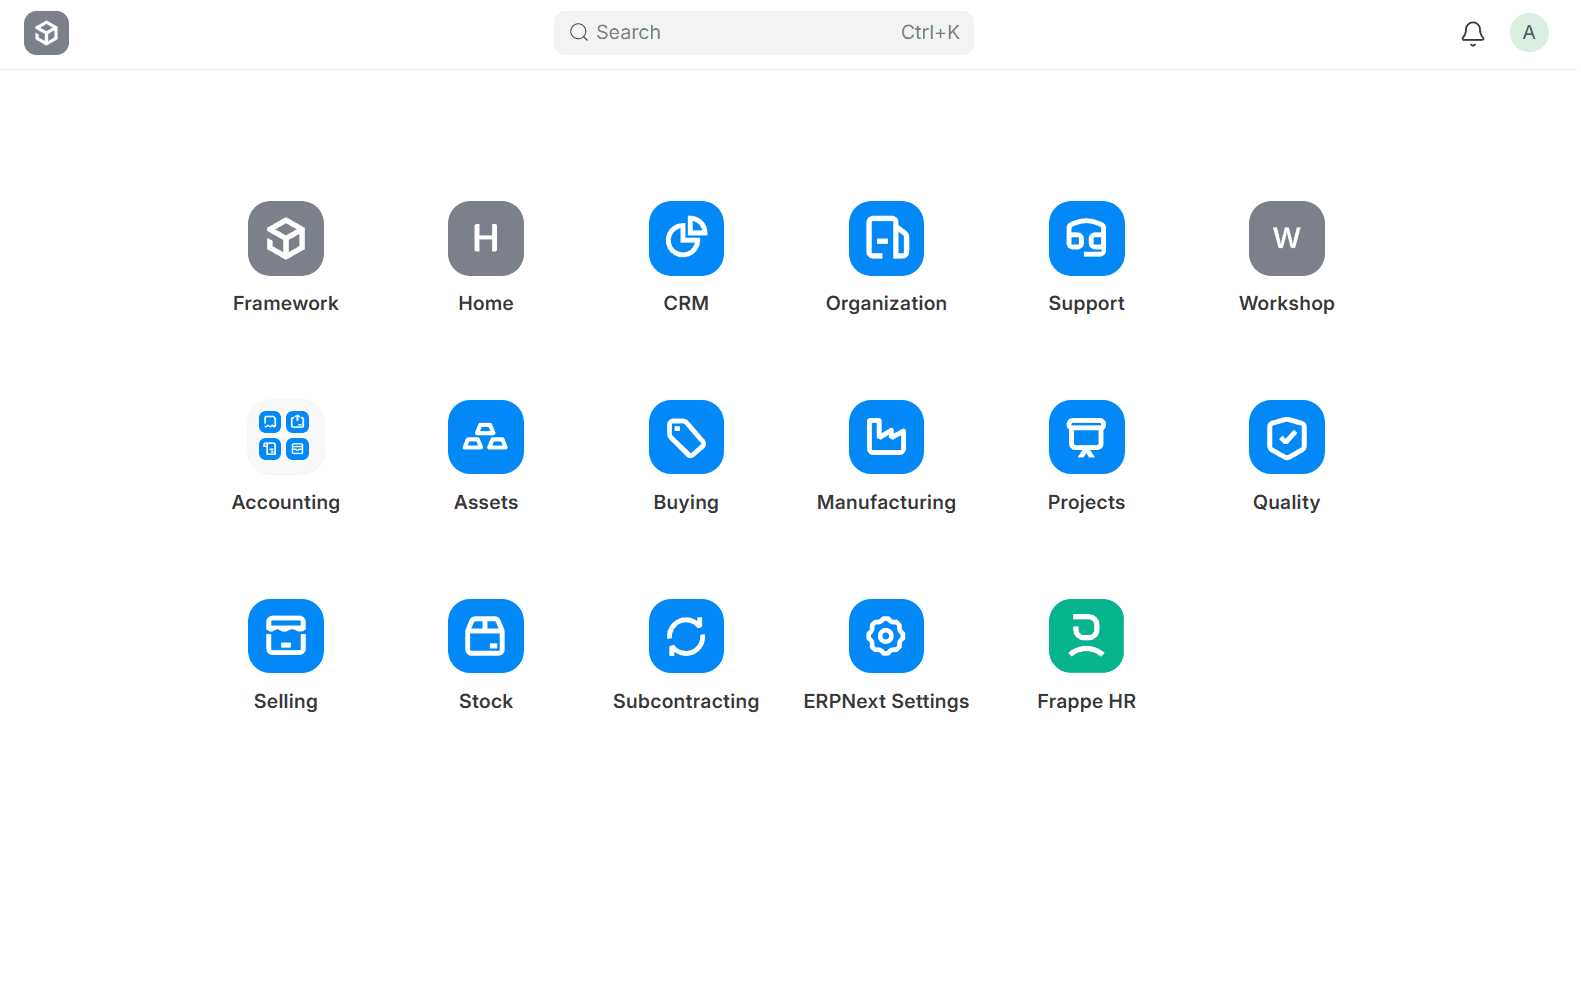Open the Workshop app icon
1581x987 pixels.
(1287, 238)
